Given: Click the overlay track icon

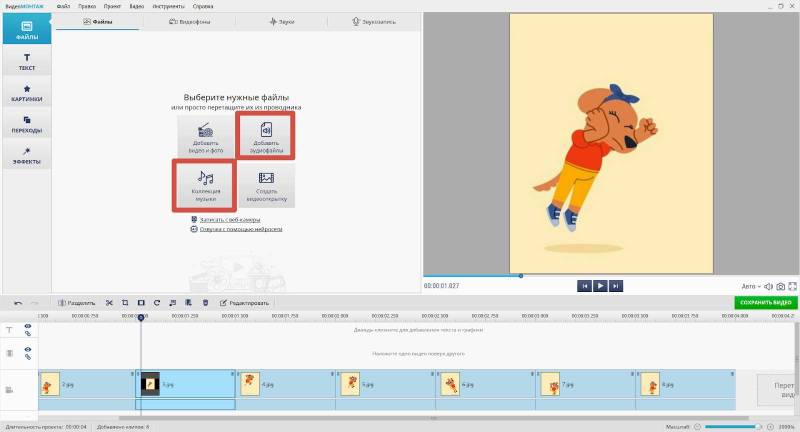Looking at the screenshot, I should coord(9,353).
